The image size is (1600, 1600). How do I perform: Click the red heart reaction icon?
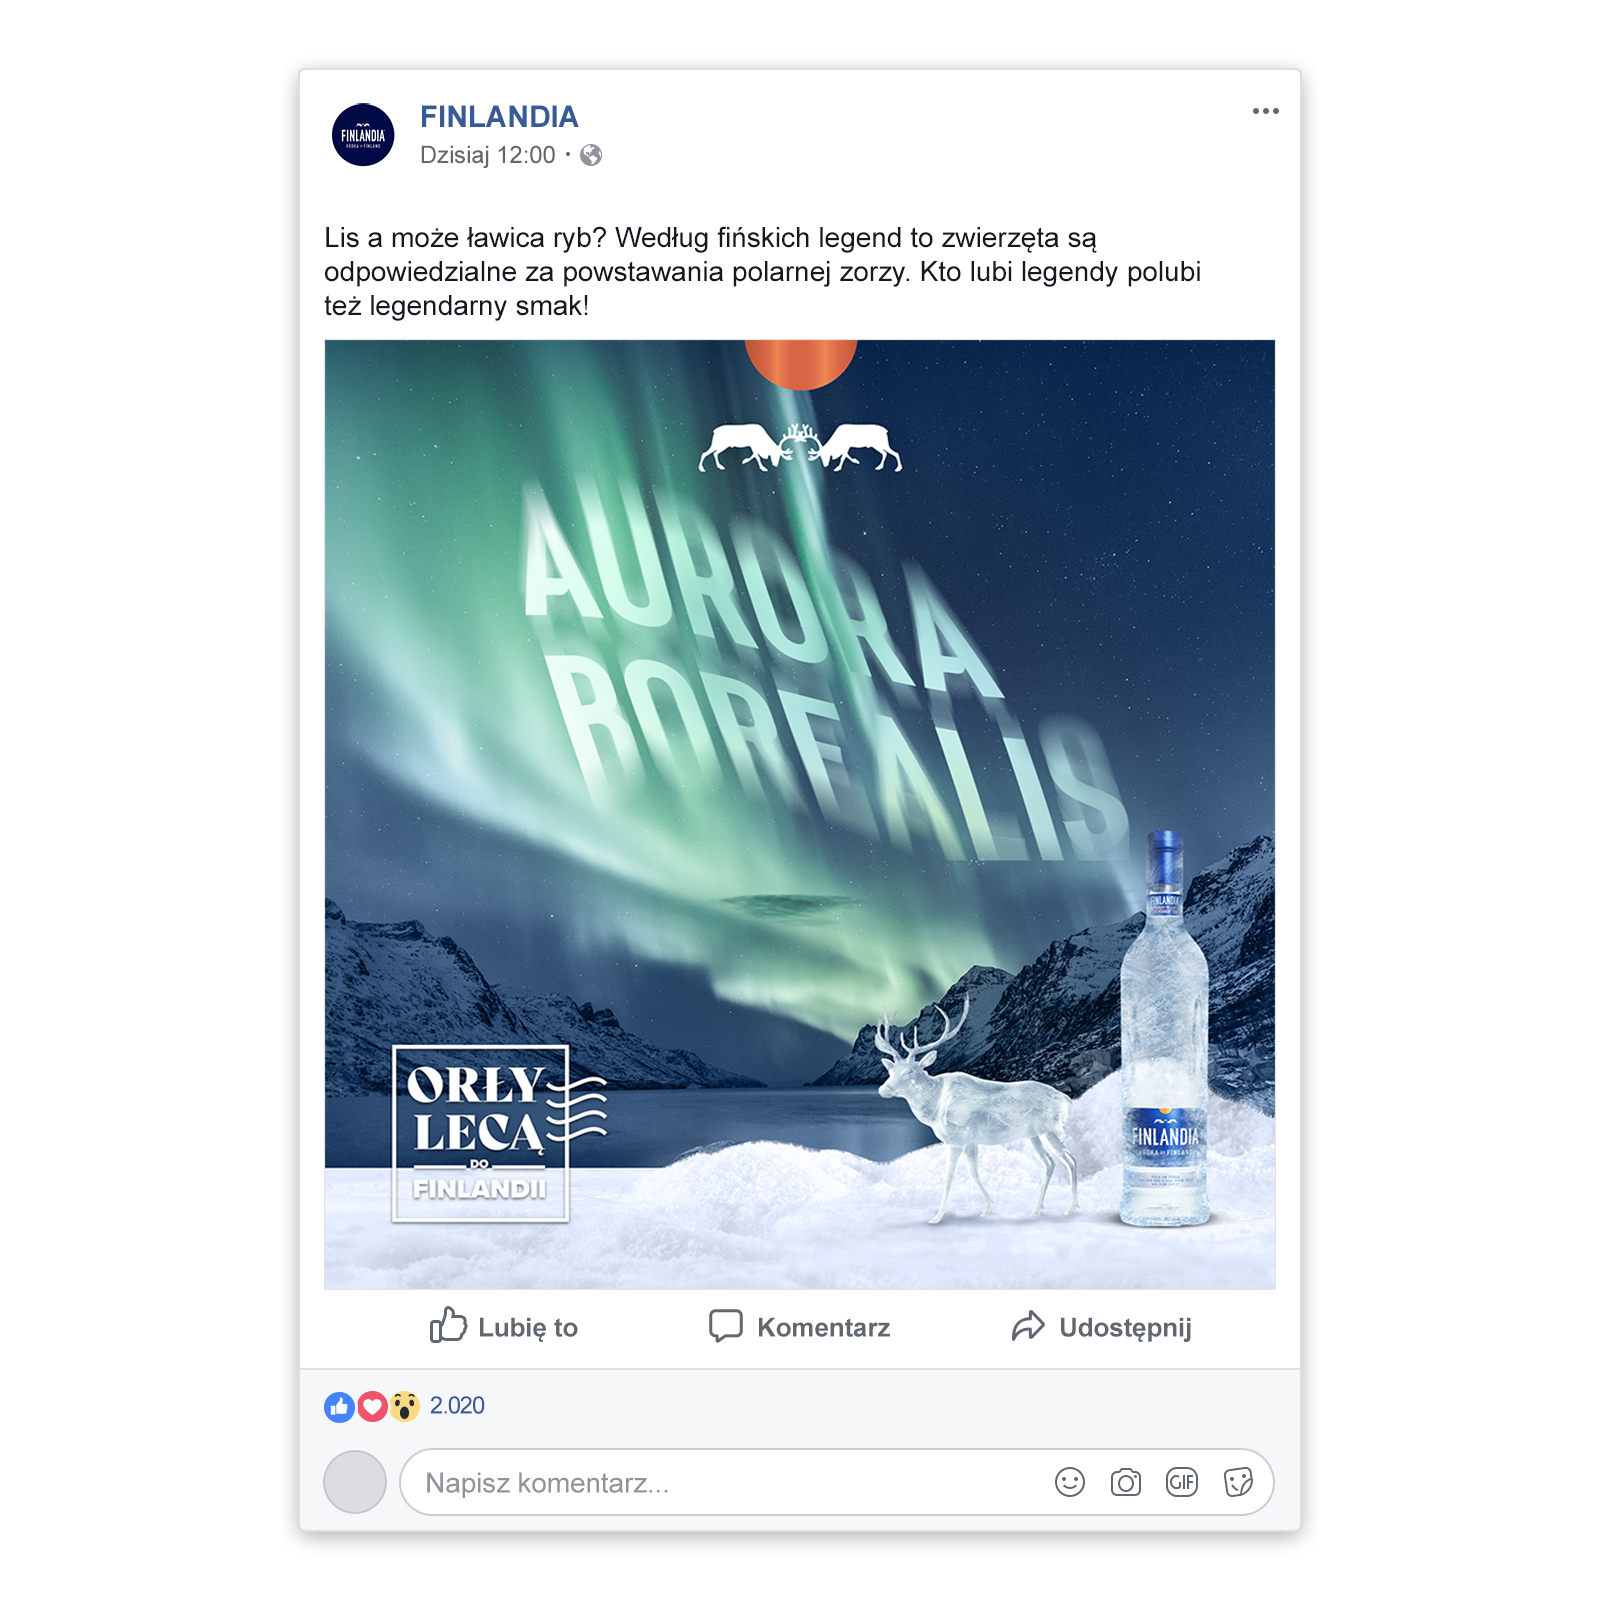(x=372, y=1406)
